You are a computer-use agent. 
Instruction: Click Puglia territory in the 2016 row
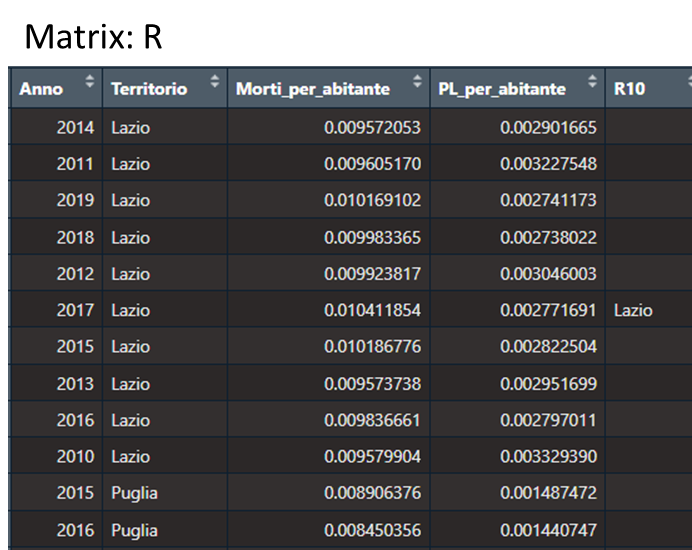pyautogui.click(x=134, y=530)
